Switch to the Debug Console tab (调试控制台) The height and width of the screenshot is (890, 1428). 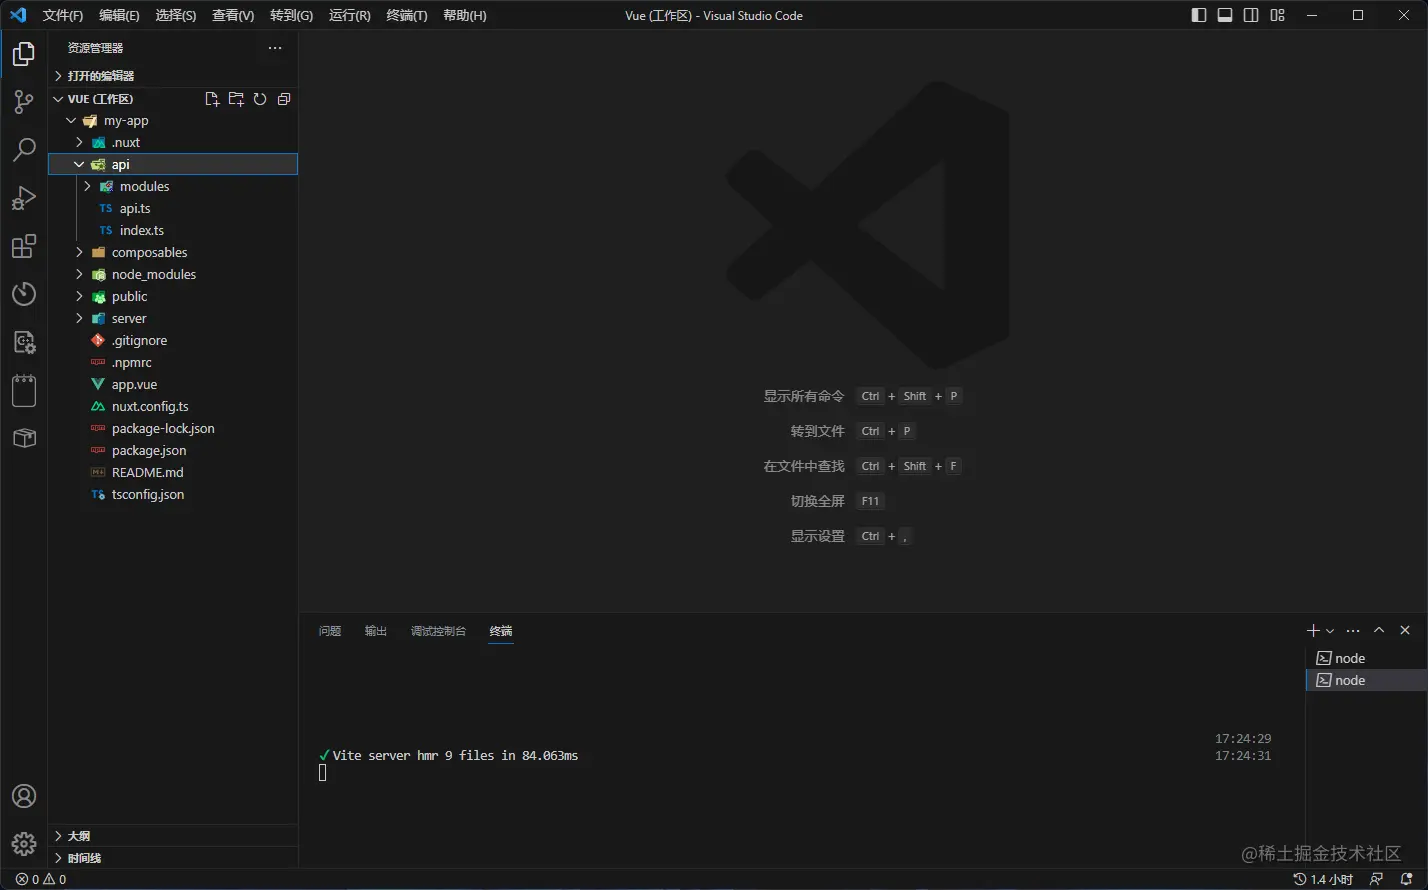pos(438,631)
